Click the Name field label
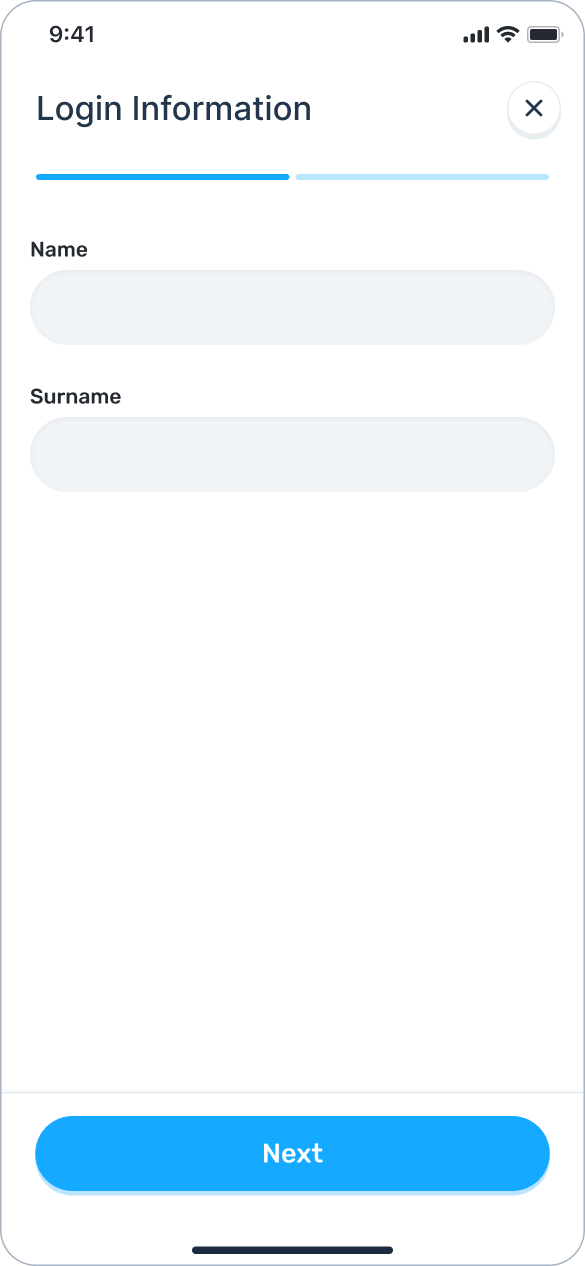The width and height of the screenshot is (585, 1266). coord(59,250)
